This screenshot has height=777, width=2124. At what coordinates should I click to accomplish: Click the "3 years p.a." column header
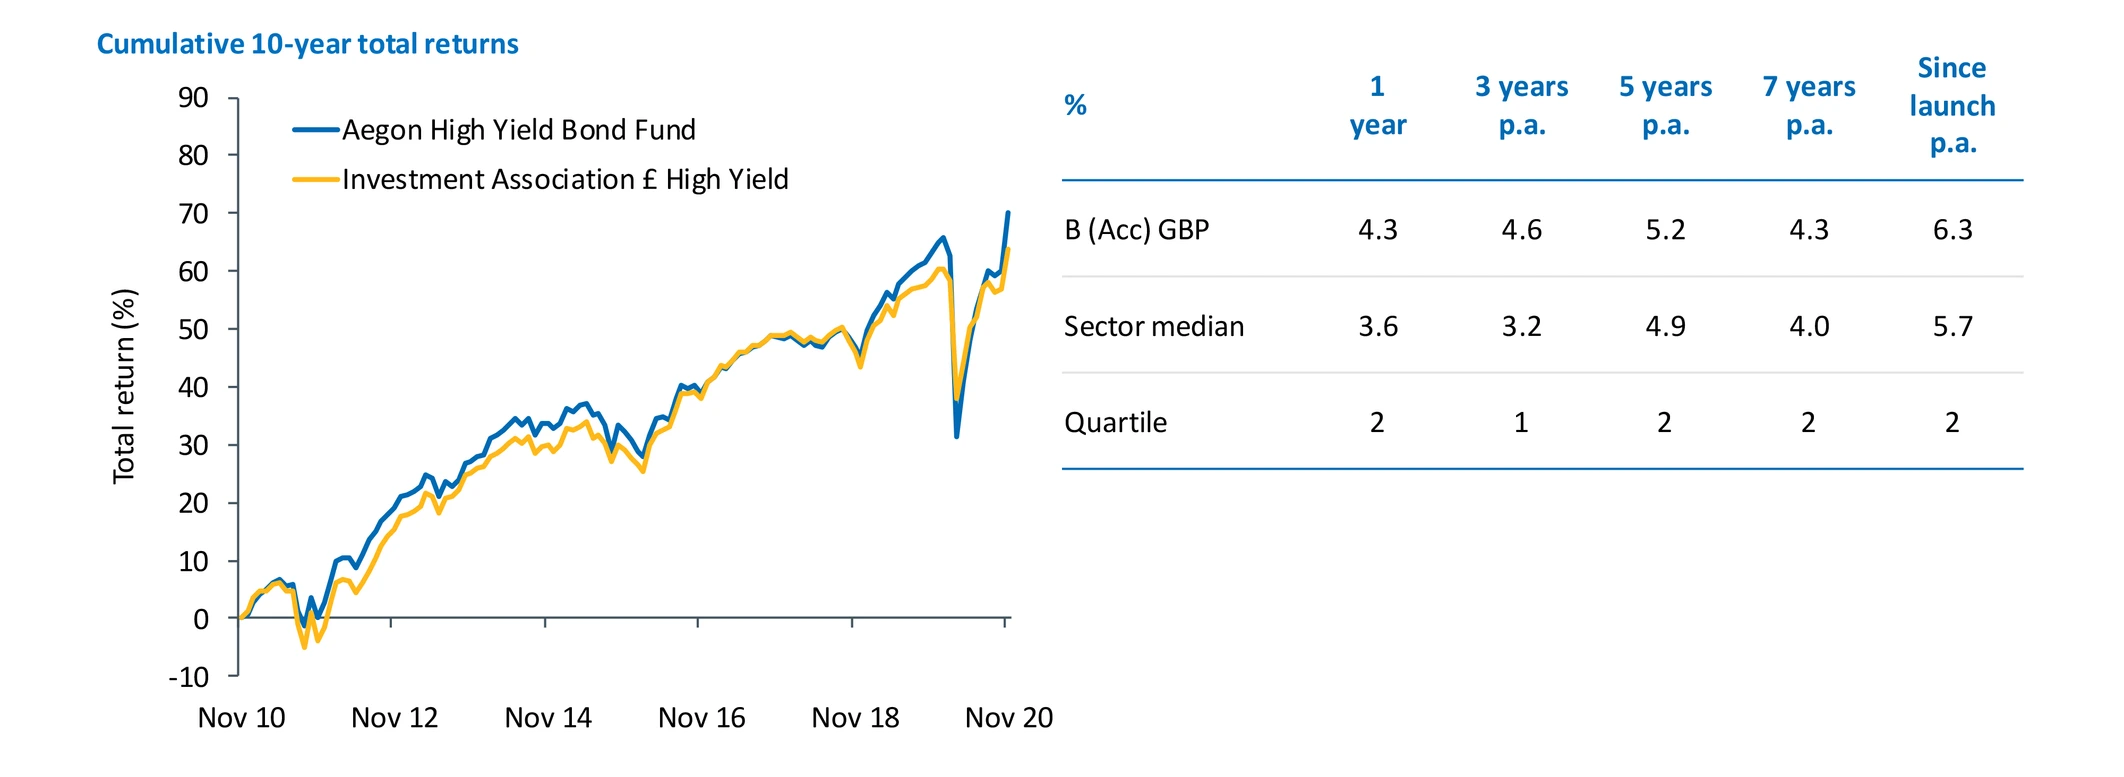click(1521, 106)
